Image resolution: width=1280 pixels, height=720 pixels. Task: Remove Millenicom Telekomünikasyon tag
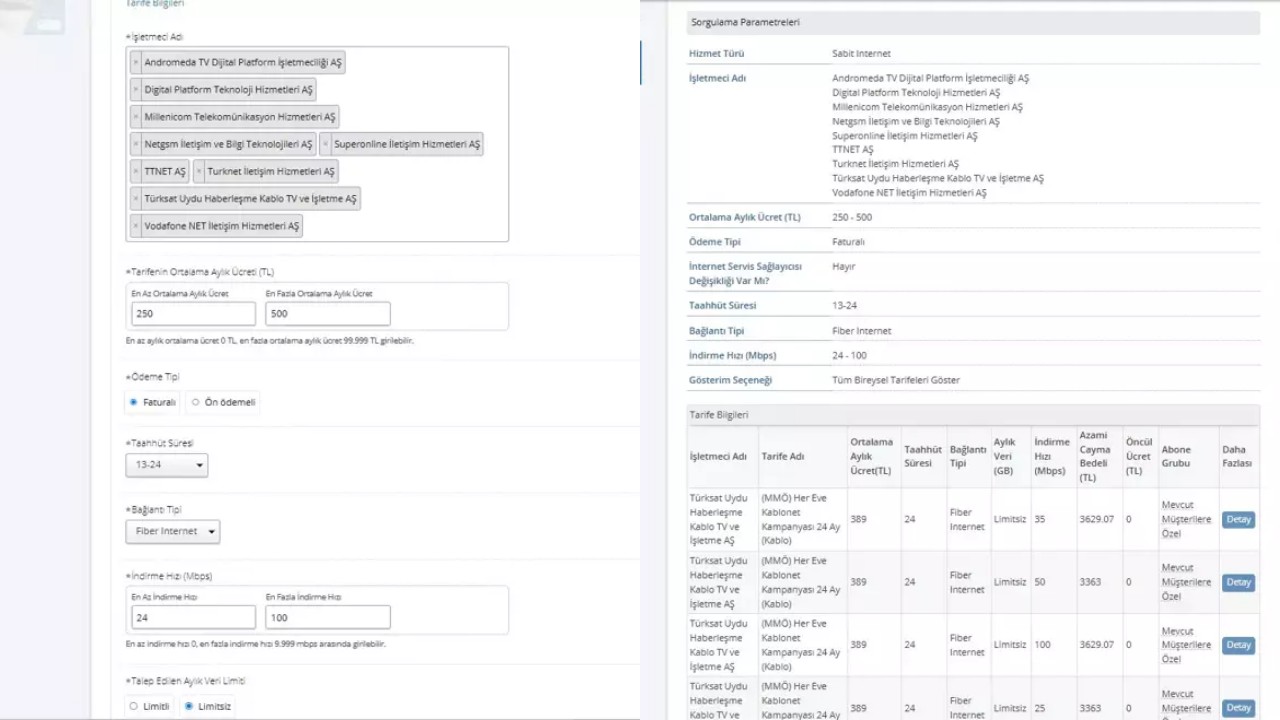pos(136,117)
